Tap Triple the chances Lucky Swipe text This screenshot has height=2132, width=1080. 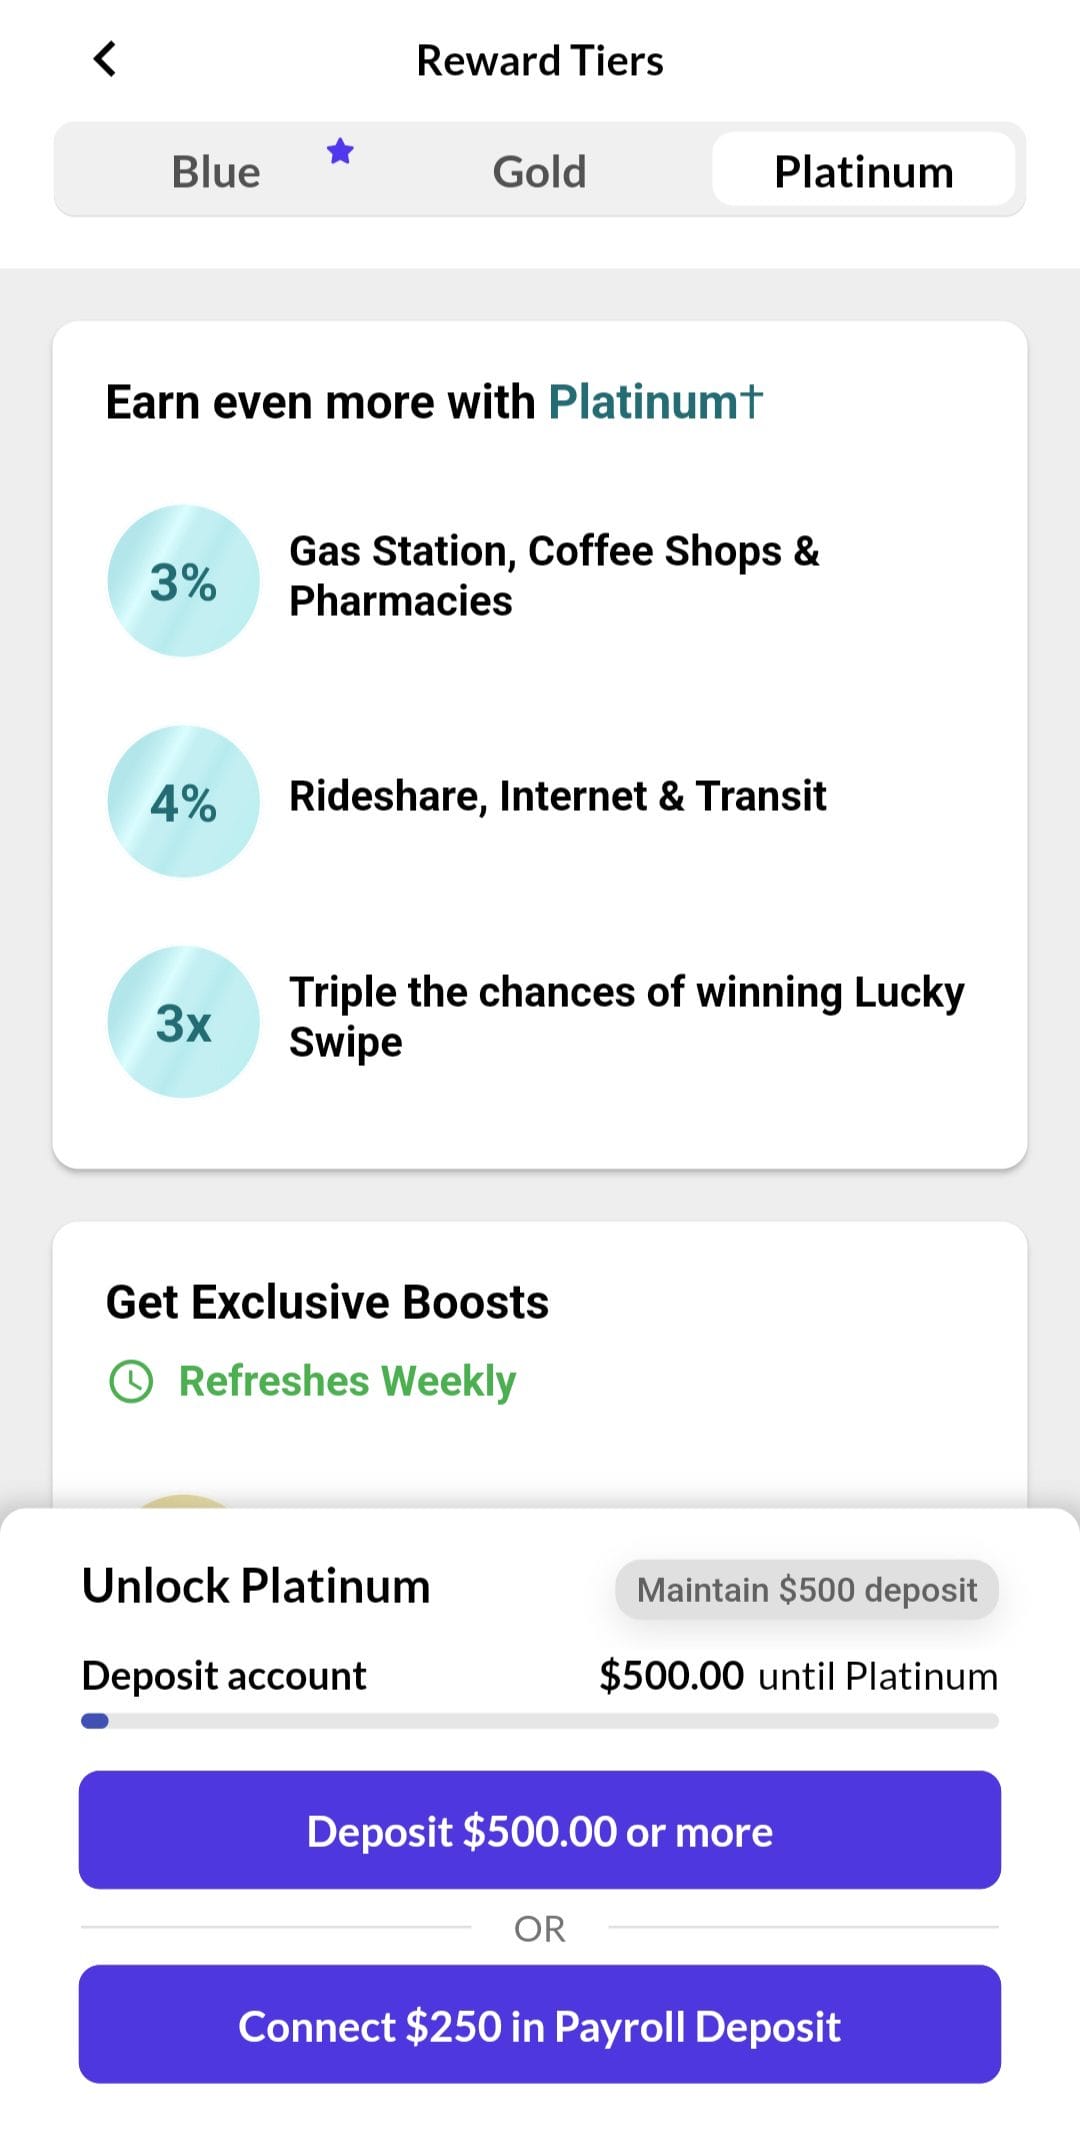coord(626,1017)
